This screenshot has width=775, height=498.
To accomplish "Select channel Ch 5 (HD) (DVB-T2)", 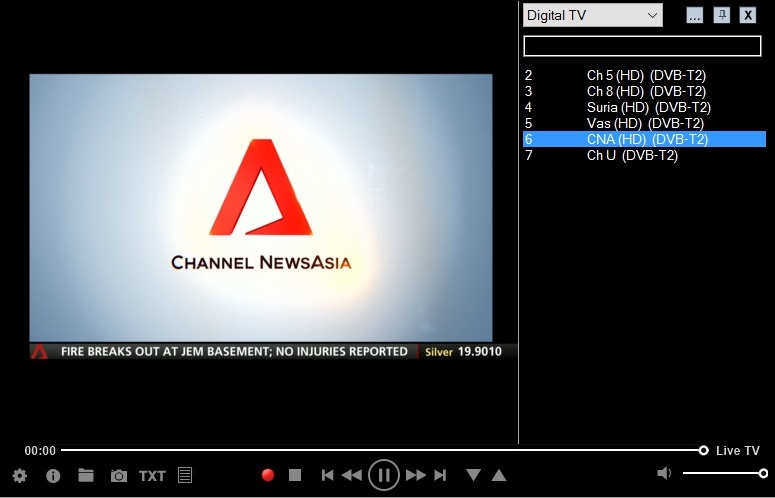I will coord(645,76).
